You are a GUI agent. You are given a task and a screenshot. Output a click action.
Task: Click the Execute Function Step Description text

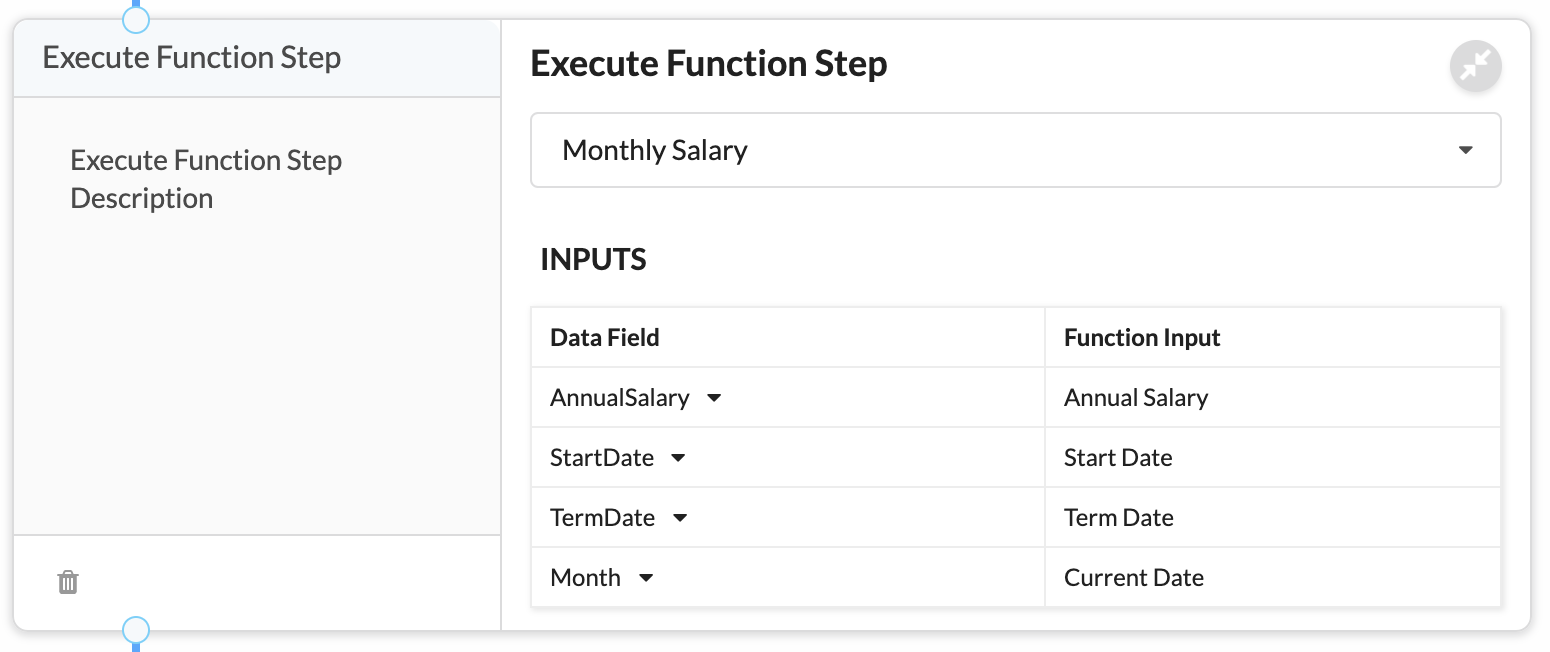(x=206, y=179)
